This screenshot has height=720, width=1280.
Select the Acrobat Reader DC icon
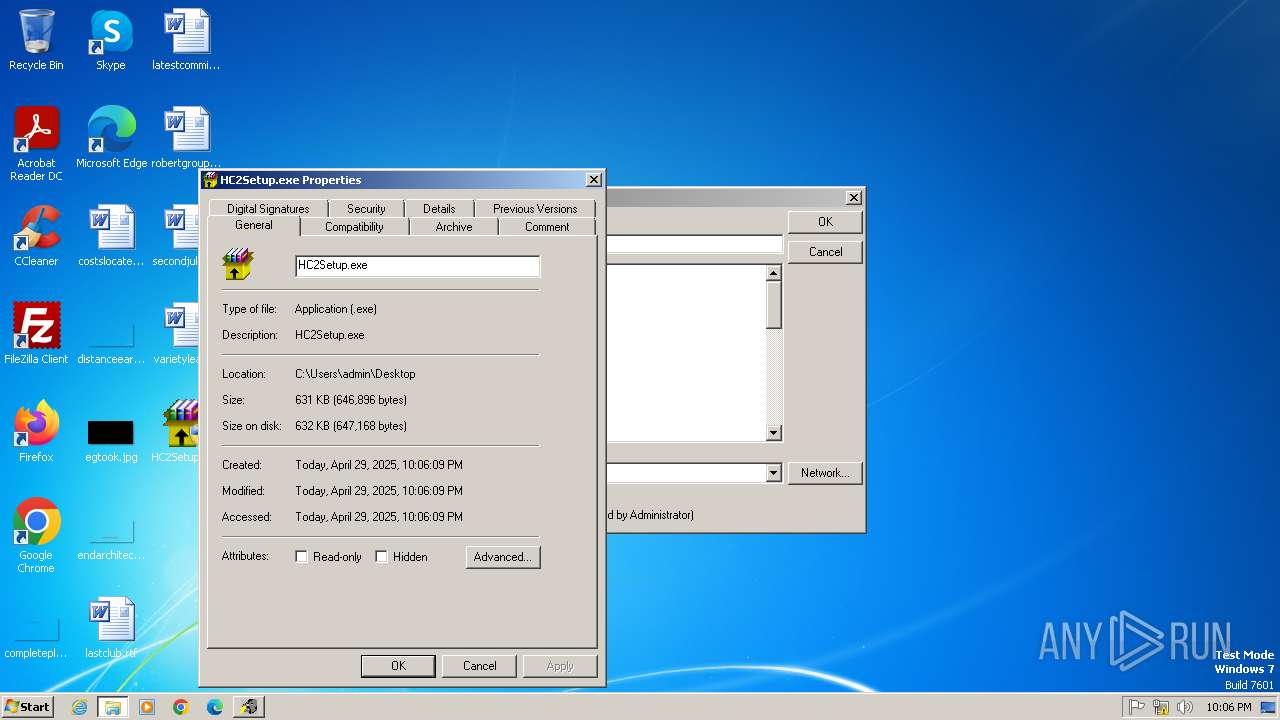tap(36, 143)
